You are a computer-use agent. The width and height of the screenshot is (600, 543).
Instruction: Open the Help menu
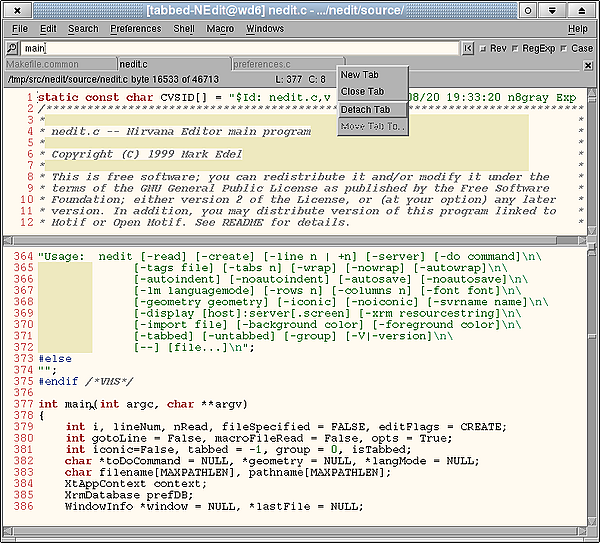[577, 29]
